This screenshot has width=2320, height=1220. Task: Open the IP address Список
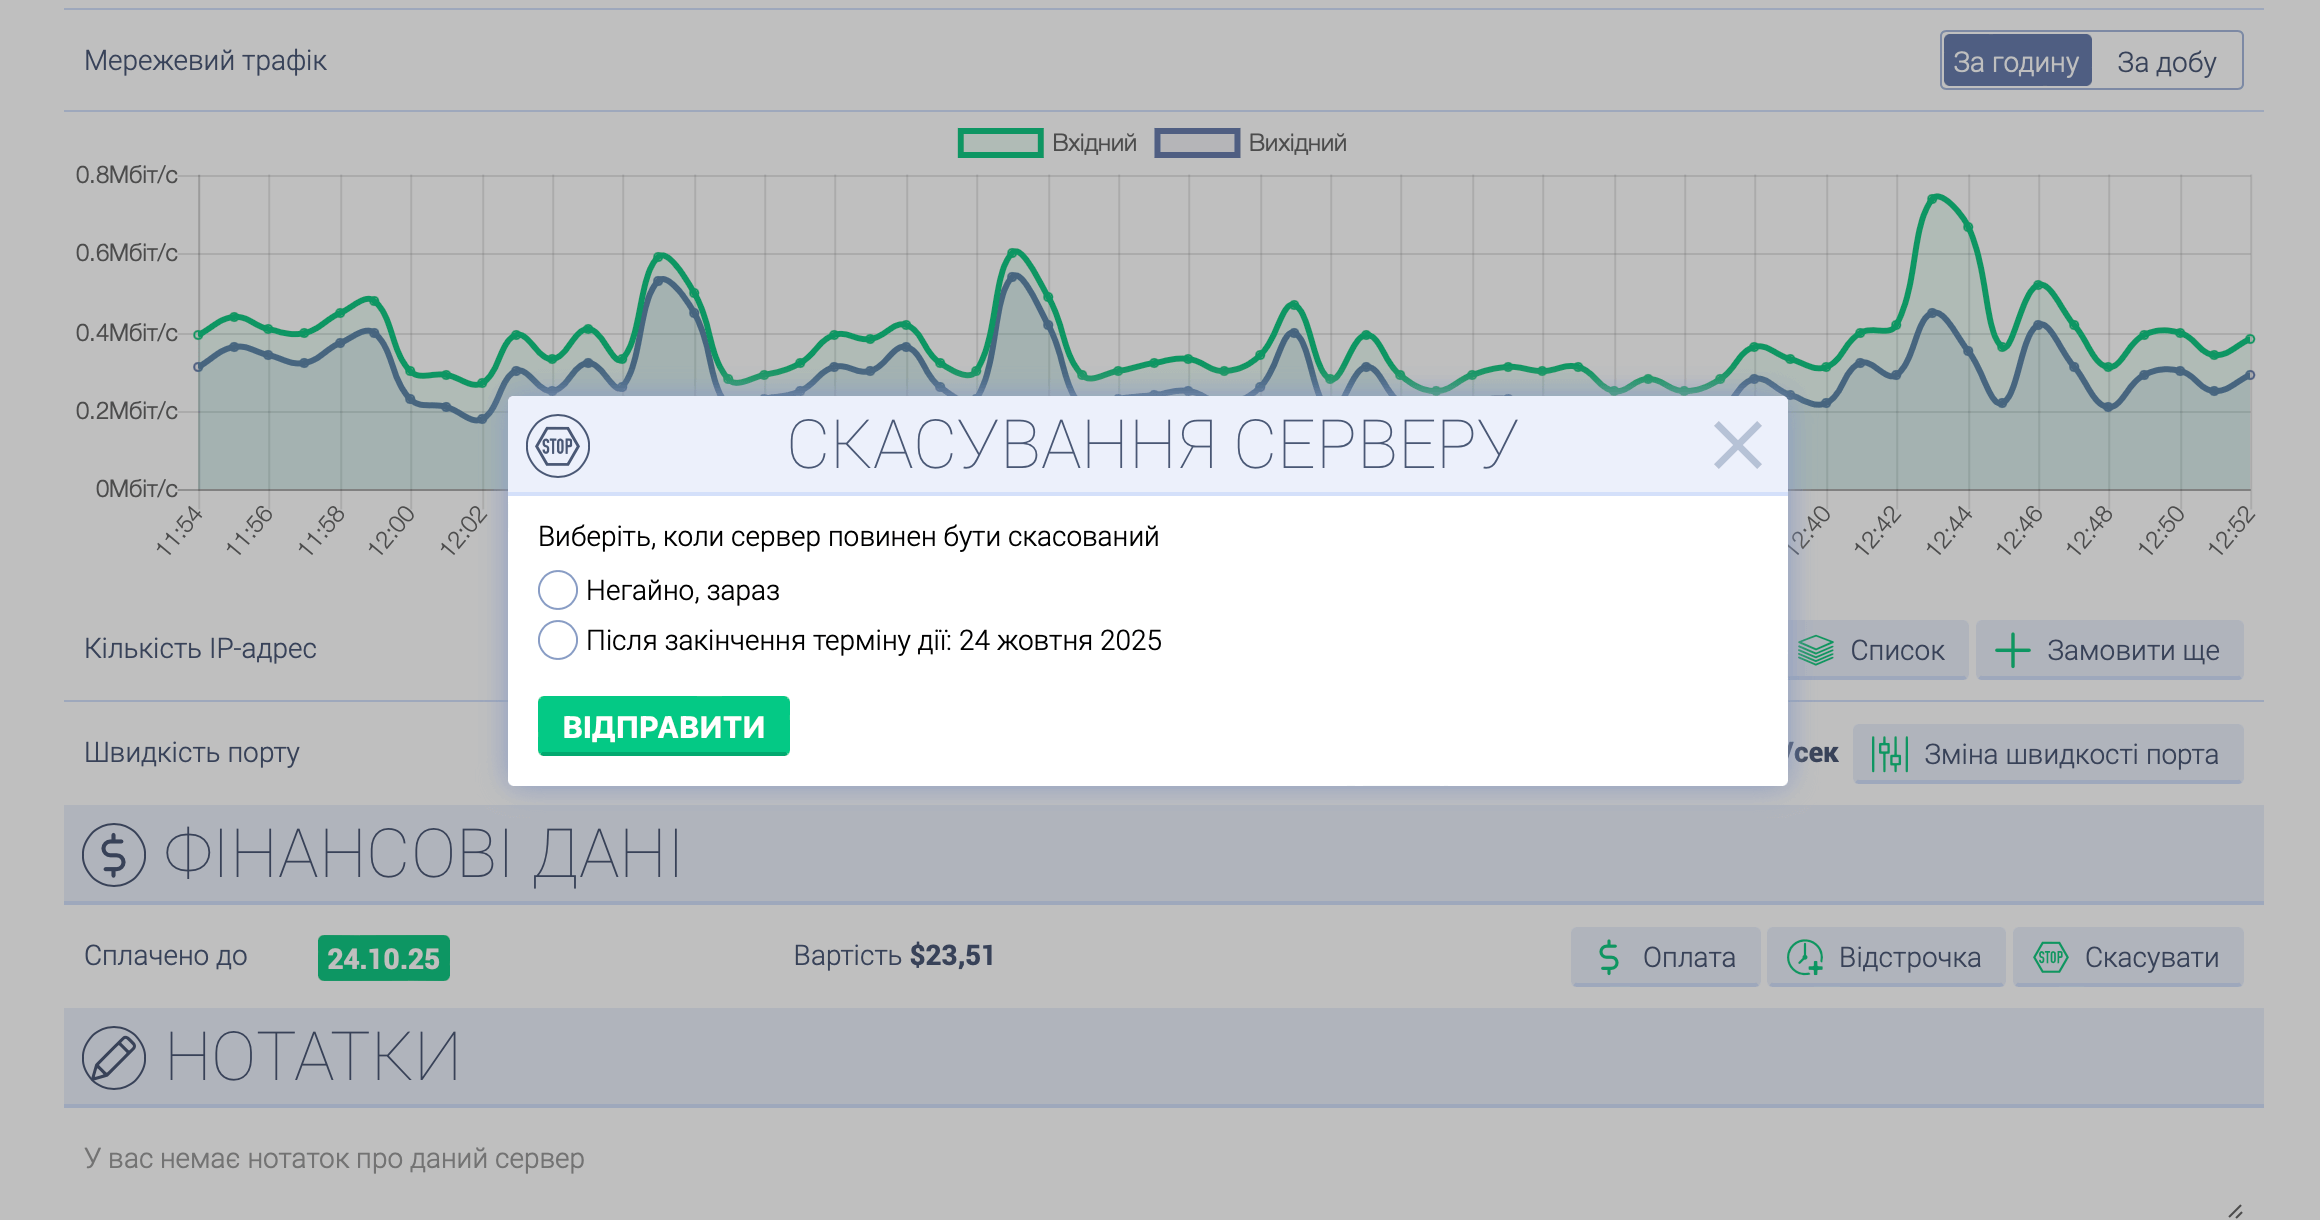(1877, 650)
